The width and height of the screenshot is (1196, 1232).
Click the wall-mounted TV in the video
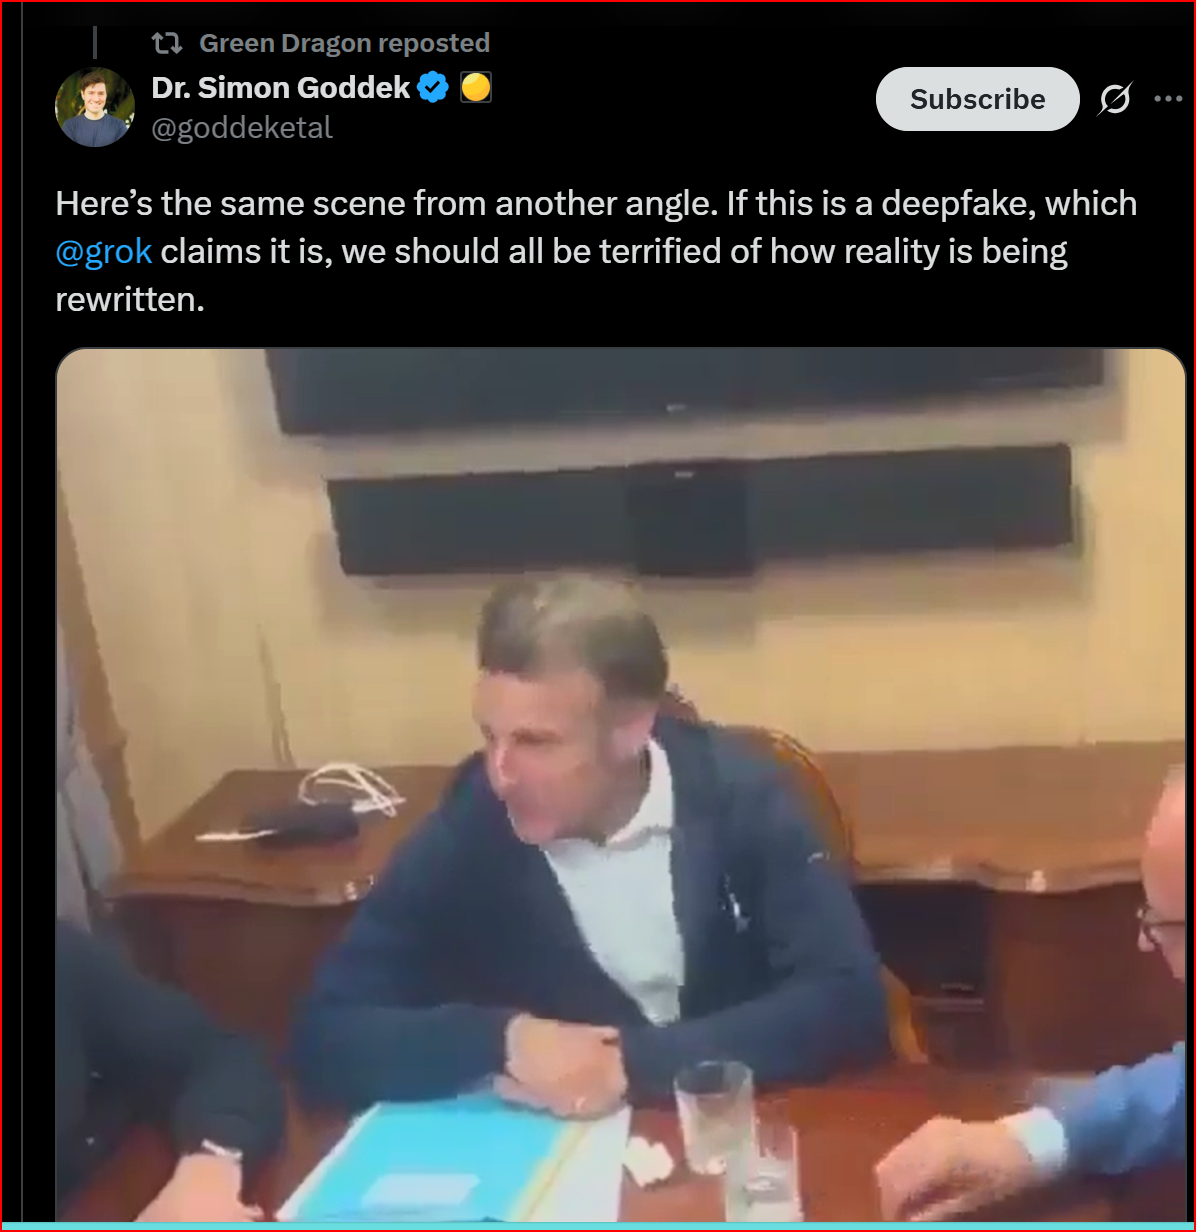pyautogui.click(x=685, y=388)
